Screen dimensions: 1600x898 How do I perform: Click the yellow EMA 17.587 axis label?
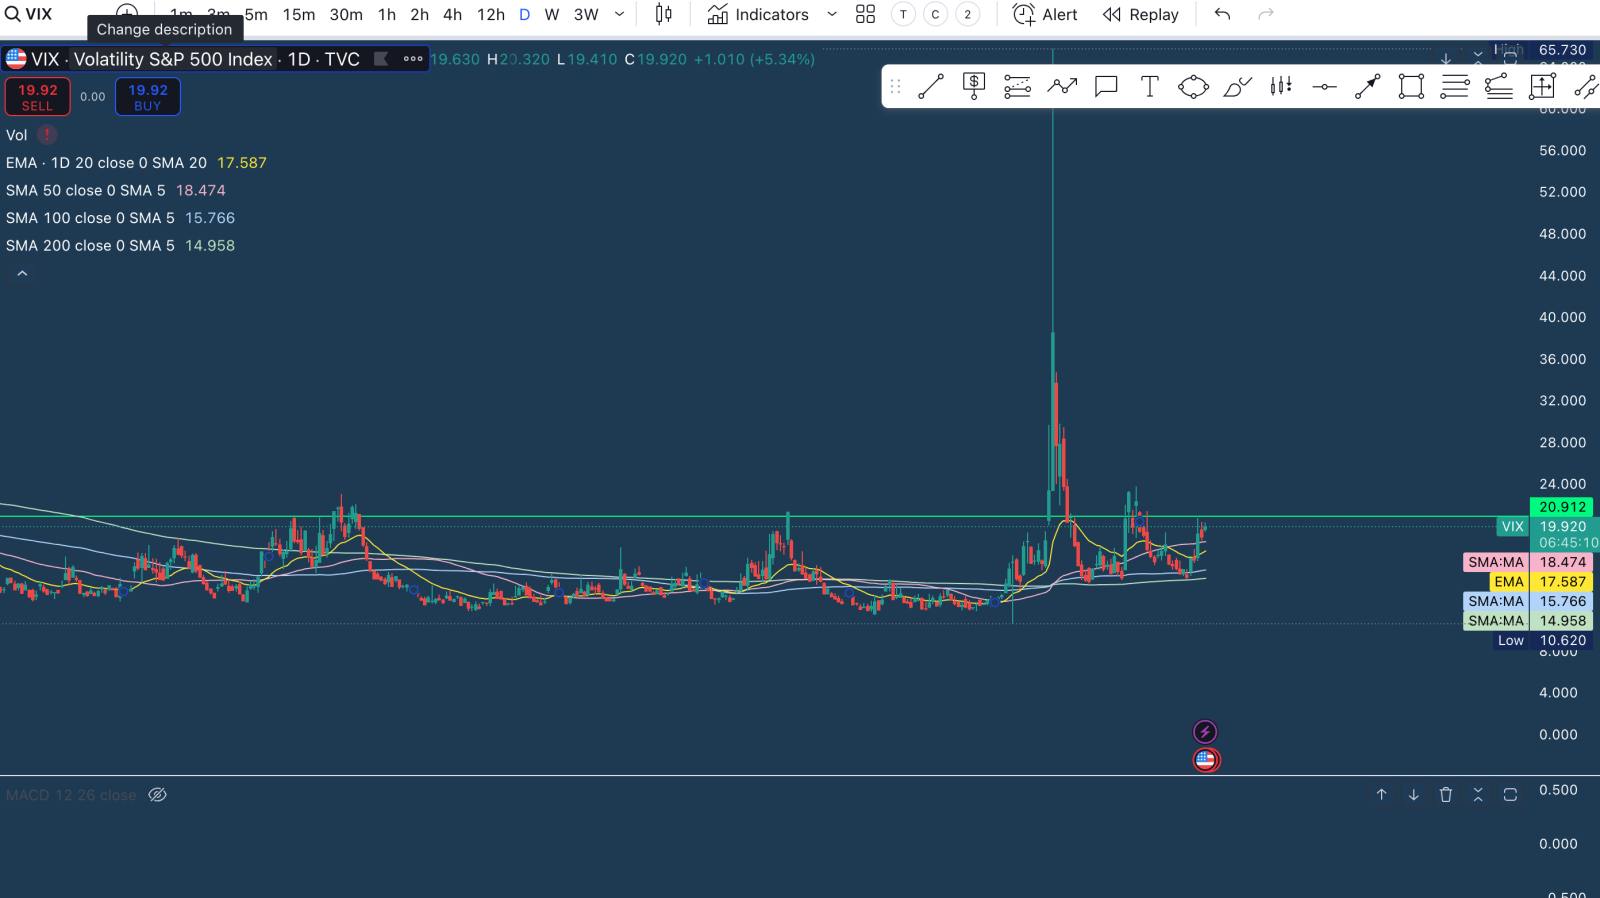(1540, 582)
